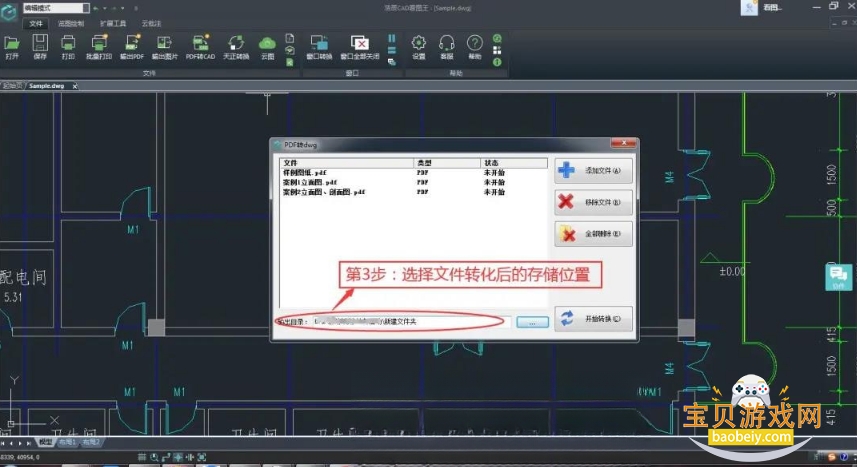Viewport: 857px width, 467px height.
Task: Click the orange S icon in system tray
Action: (x=831, y=457)
